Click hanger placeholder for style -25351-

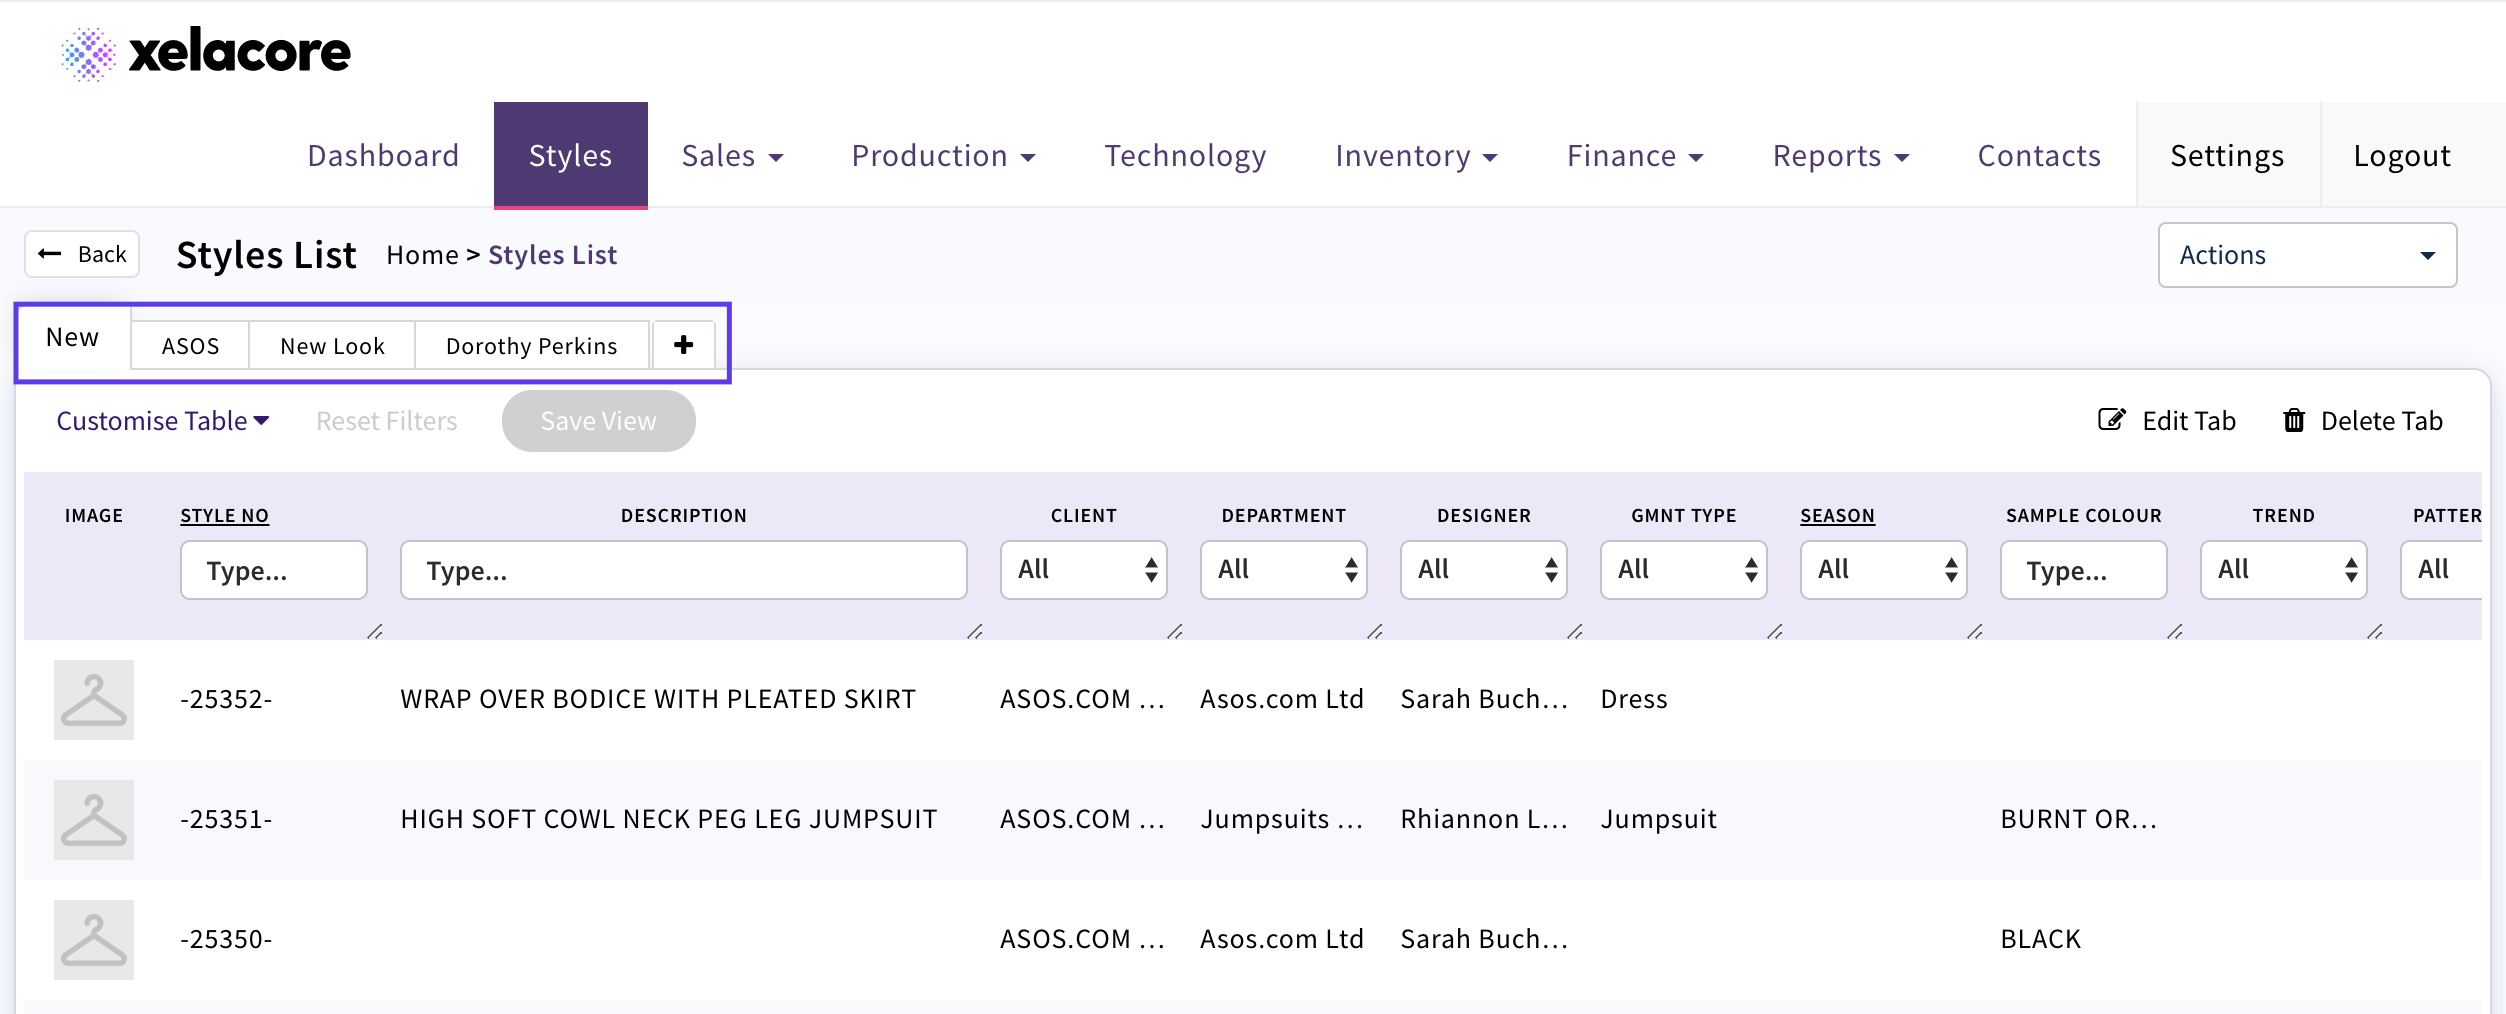click(94, 820)
